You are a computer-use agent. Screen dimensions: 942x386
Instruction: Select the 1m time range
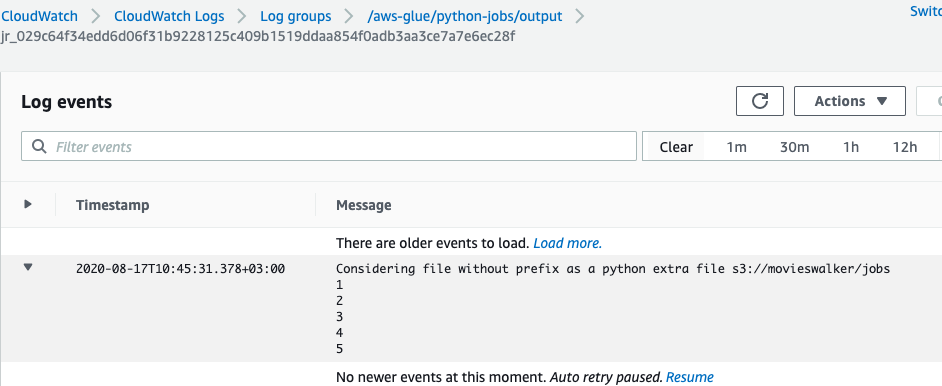(736, 147)
